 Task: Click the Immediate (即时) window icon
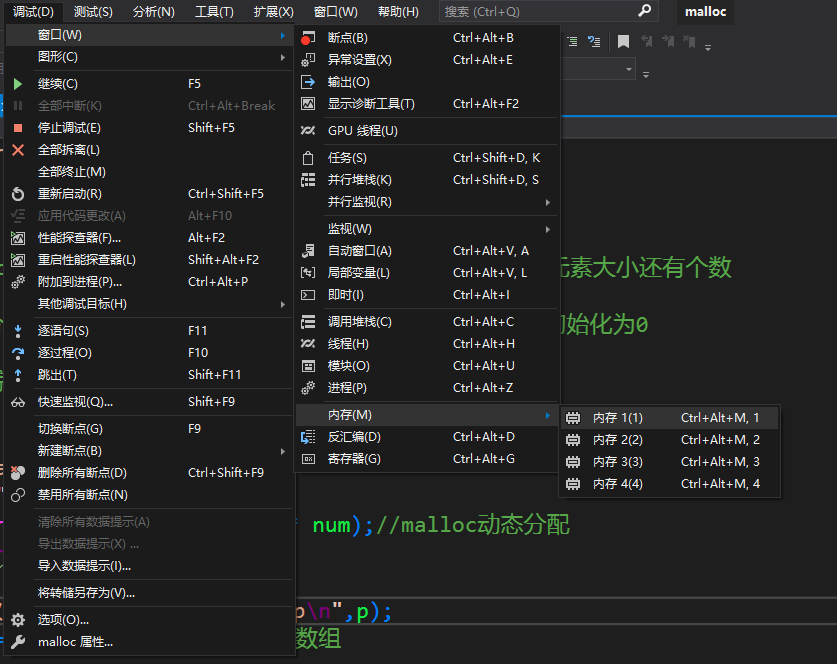pyautogui.click(x=308, y=295)
